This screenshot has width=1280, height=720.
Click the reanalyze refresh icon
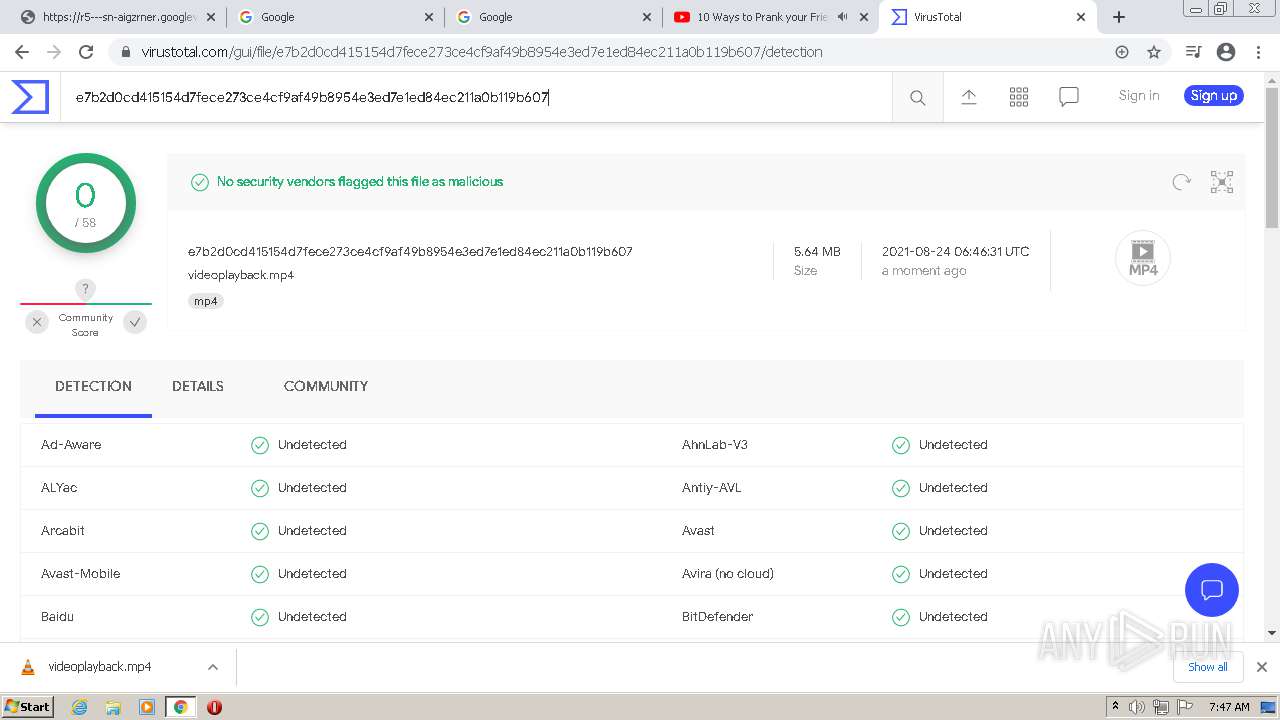pos(1181,182)
